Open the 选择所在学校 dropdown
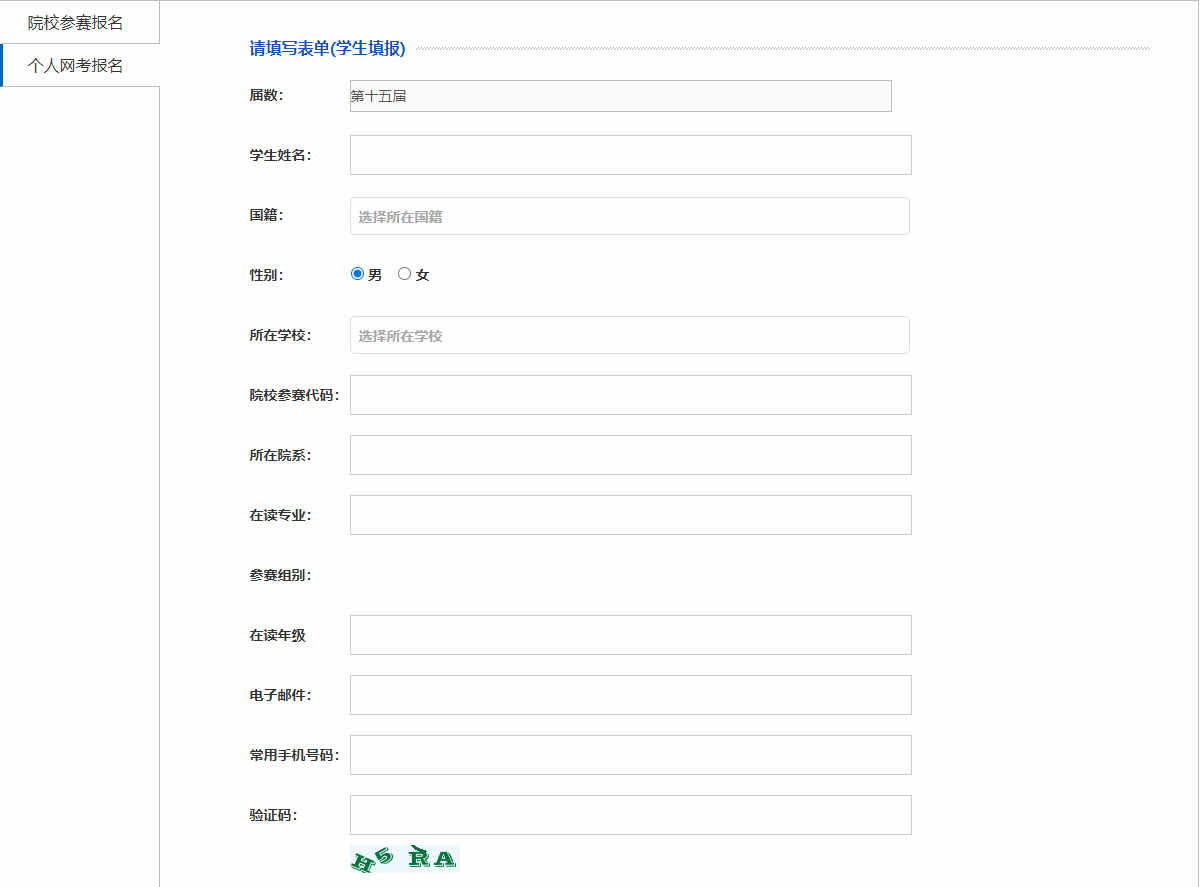This screenshot has width=1200, height=887. click(630, 335)
